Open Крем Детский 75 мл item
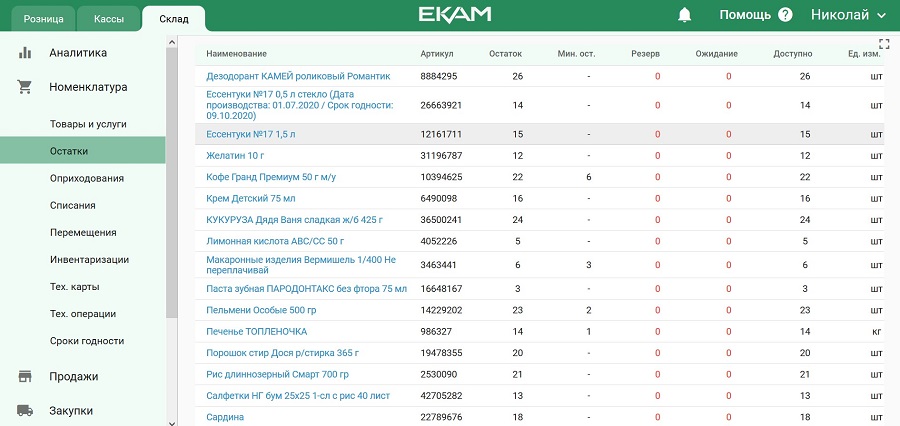The image size is (900, 426). coord(251,198)
